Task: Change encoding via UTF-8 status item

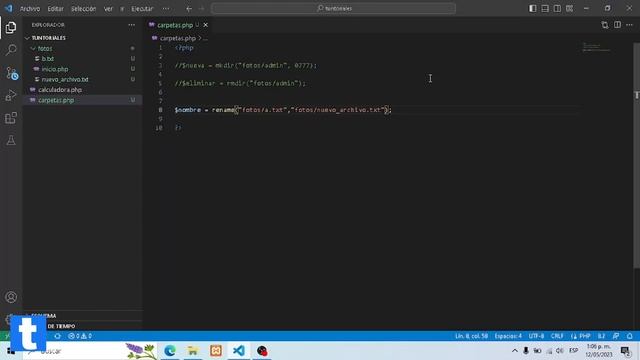Action: click(536, 336)
